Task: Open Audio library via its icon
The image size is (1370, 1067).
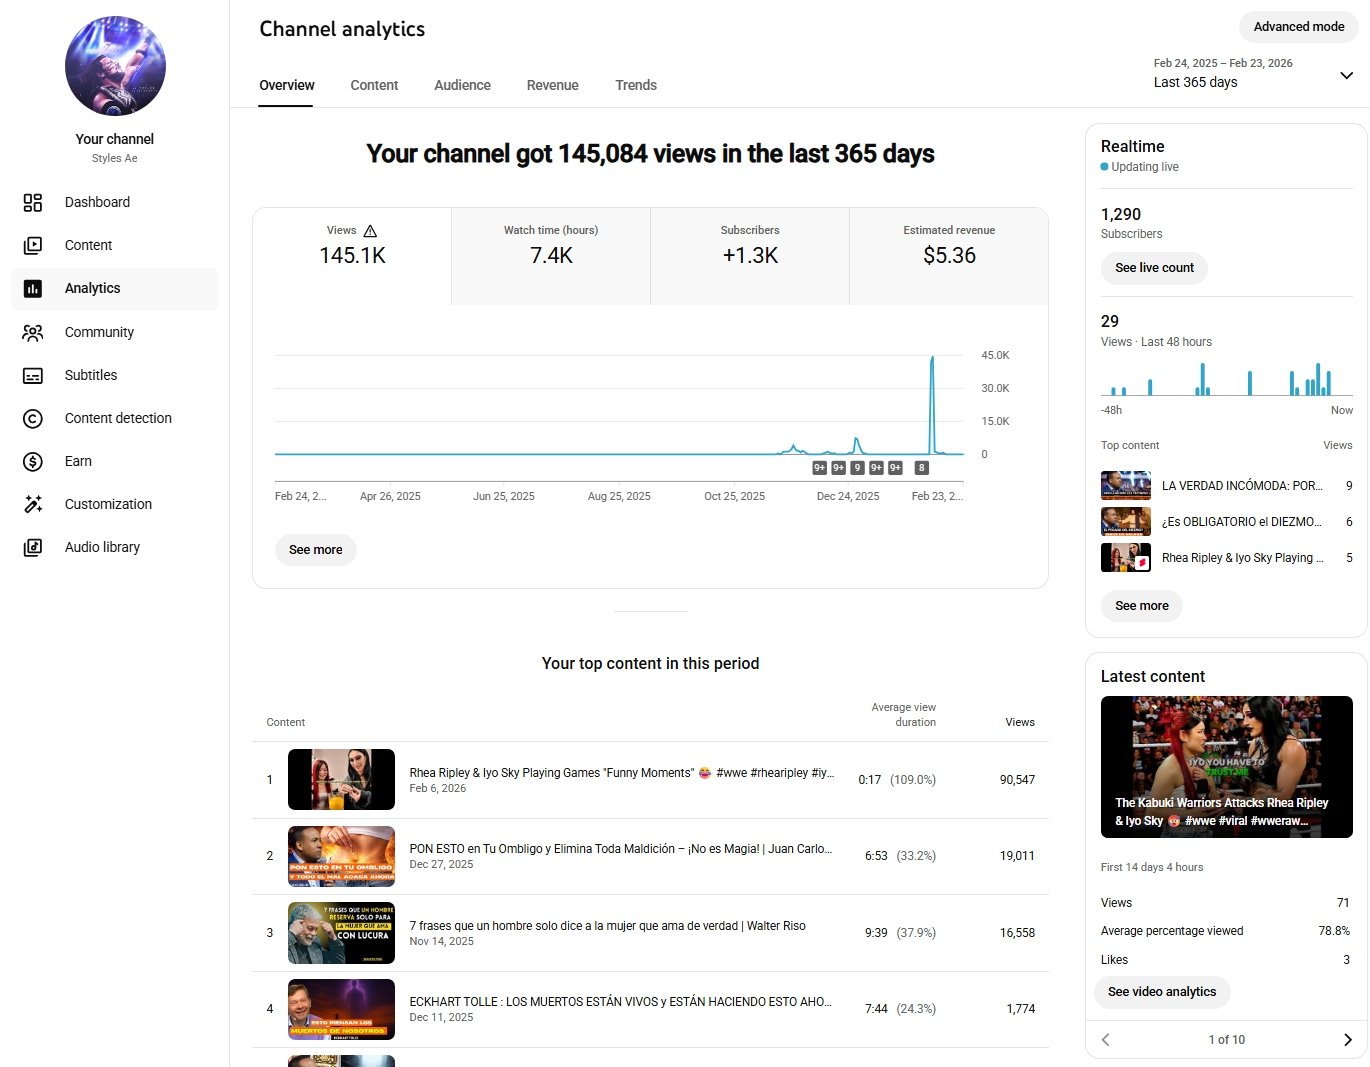Action: (33, 548)
